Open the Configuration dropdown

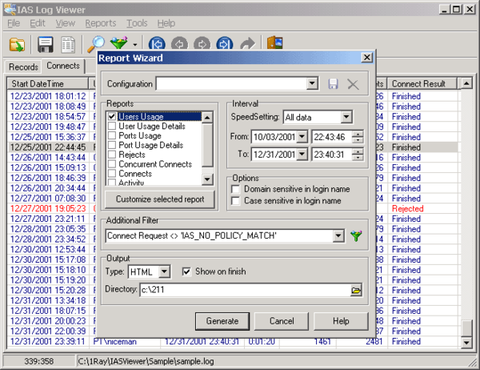coord(312,83)
